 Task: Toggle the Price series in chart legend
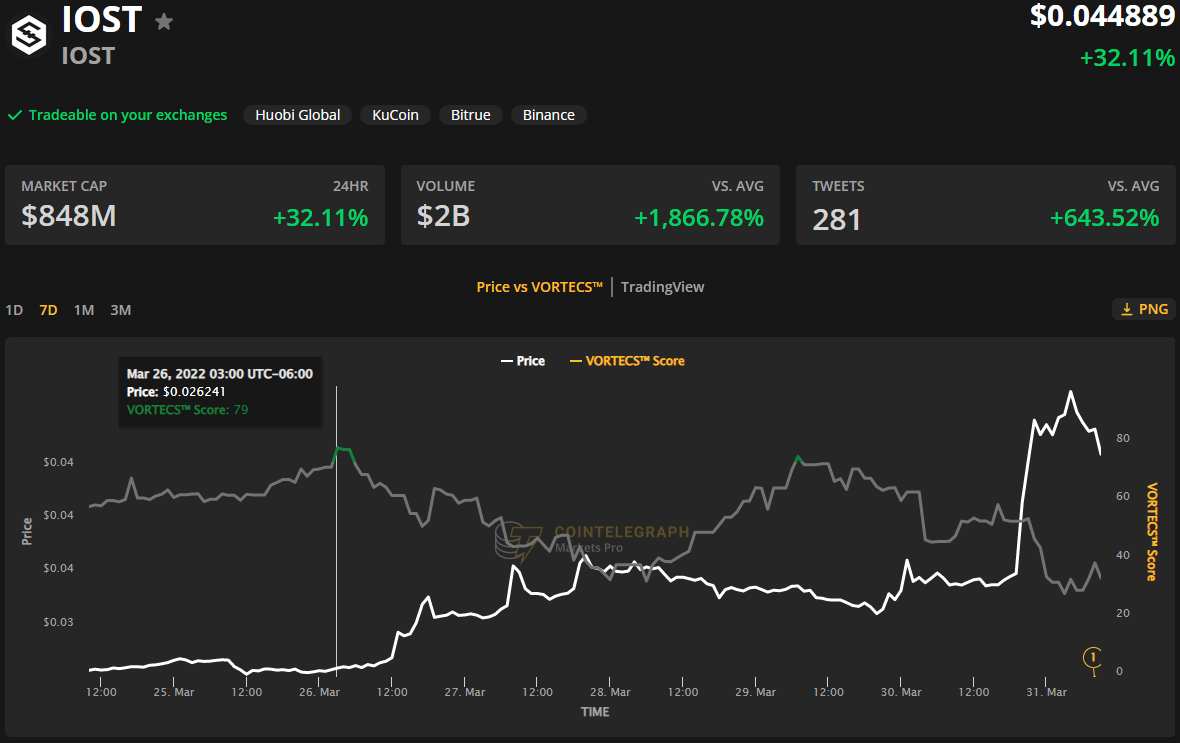(x=523, y=361)
